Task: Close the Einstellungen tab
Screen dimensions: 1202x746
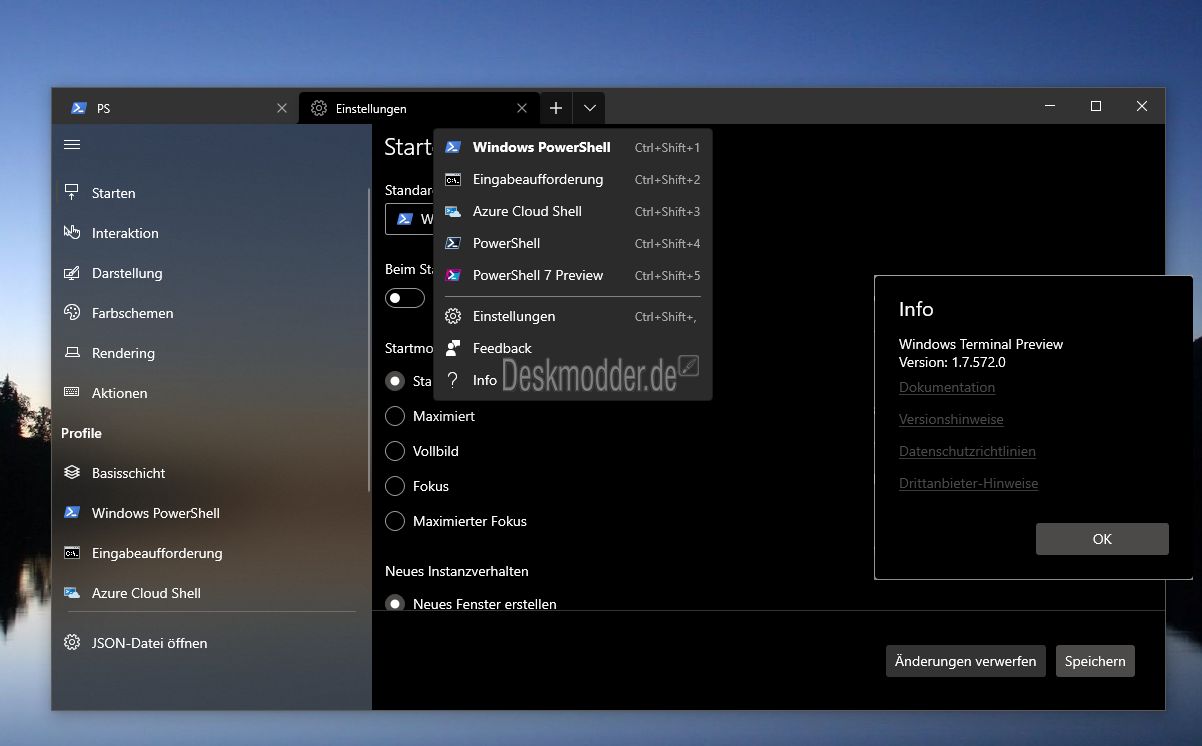Action: point(522,108)
